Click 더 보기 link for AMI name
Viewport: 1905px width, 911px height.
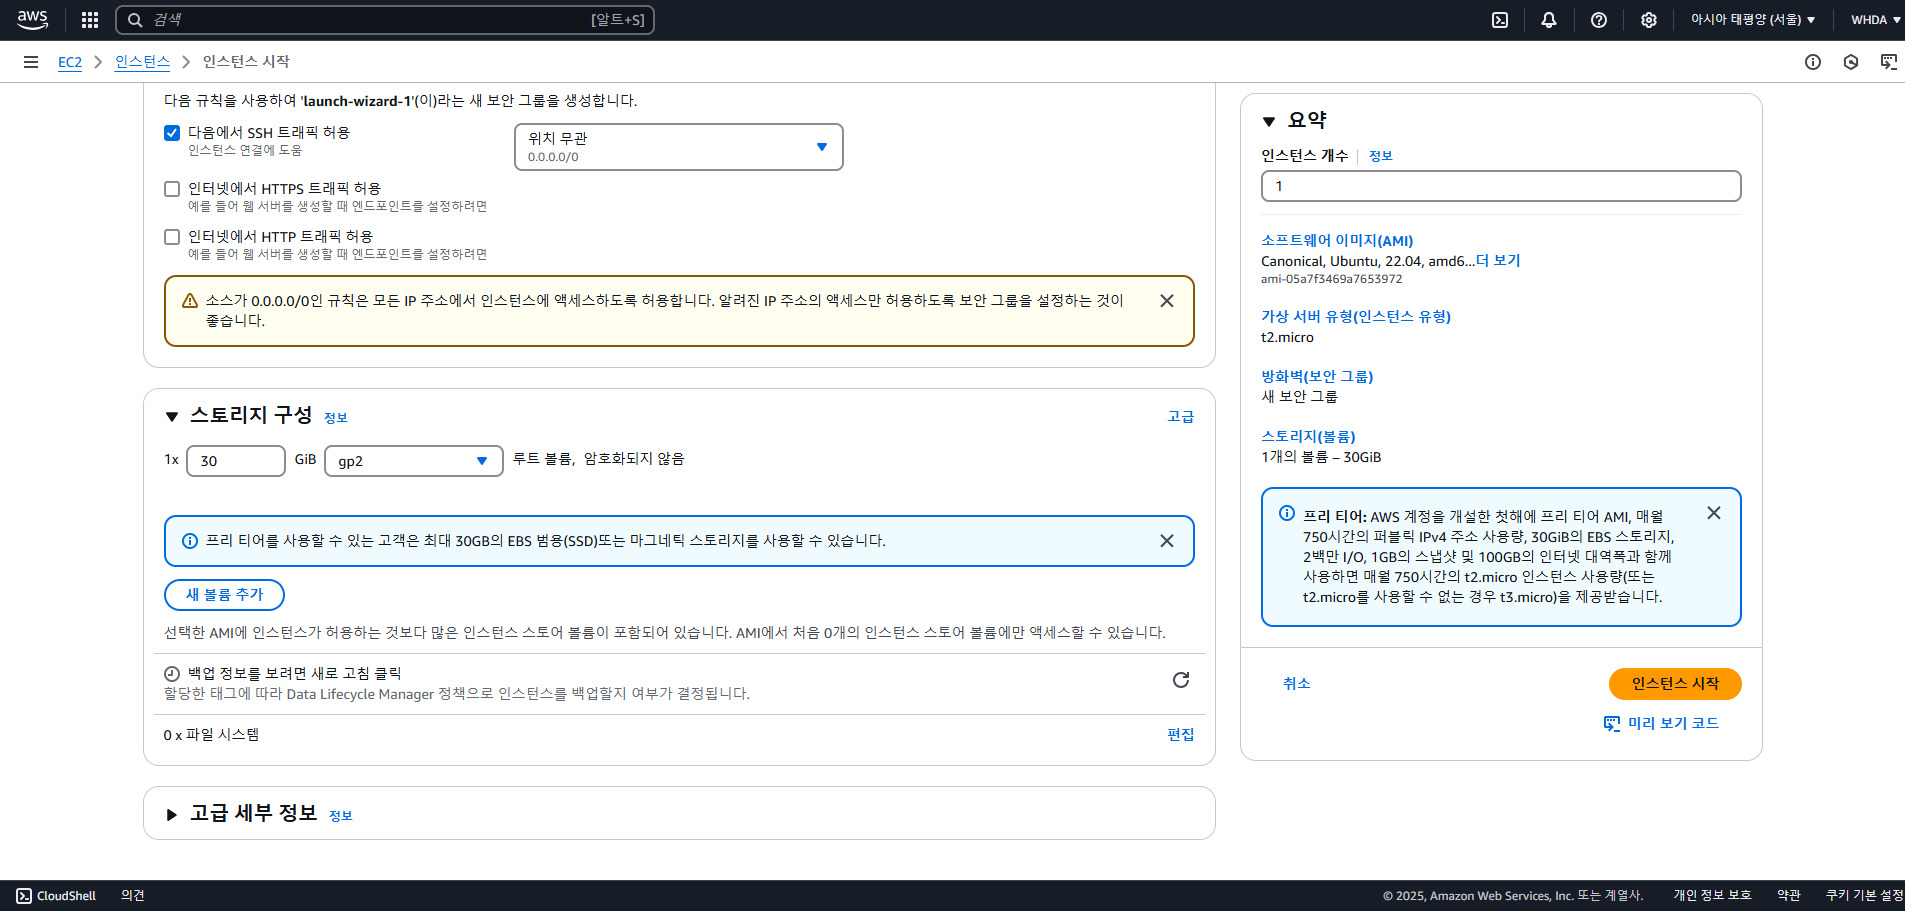point(1498,261)
